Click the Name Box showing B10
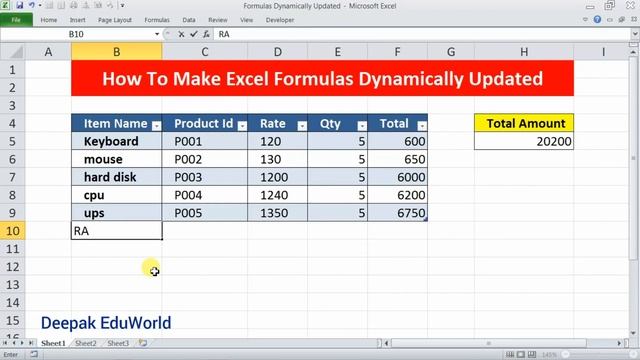The width and height of the screenshot is (640, 360). click(x=76, y=34)
